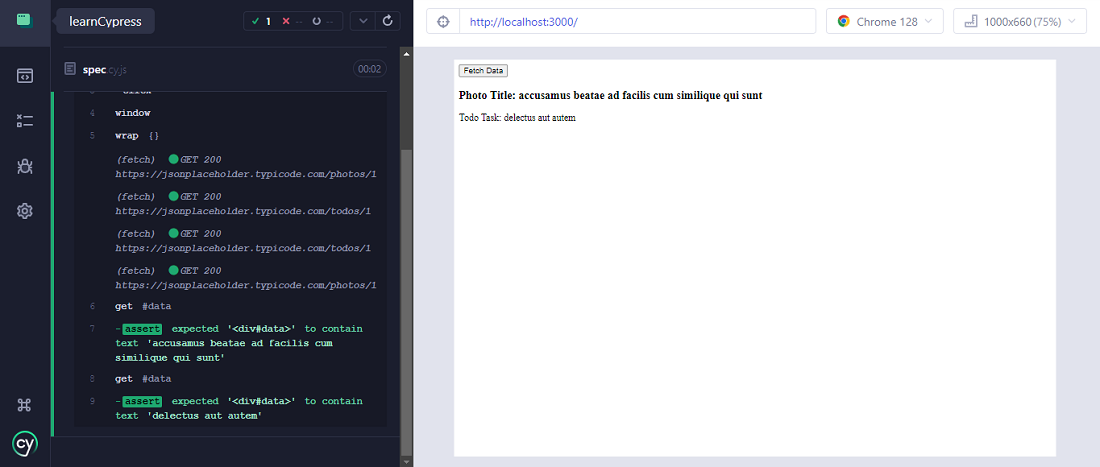Click the learnCypress project label
Image resolution: width=1100 pixels, height=467 pixels.
[x=105, y=22]
